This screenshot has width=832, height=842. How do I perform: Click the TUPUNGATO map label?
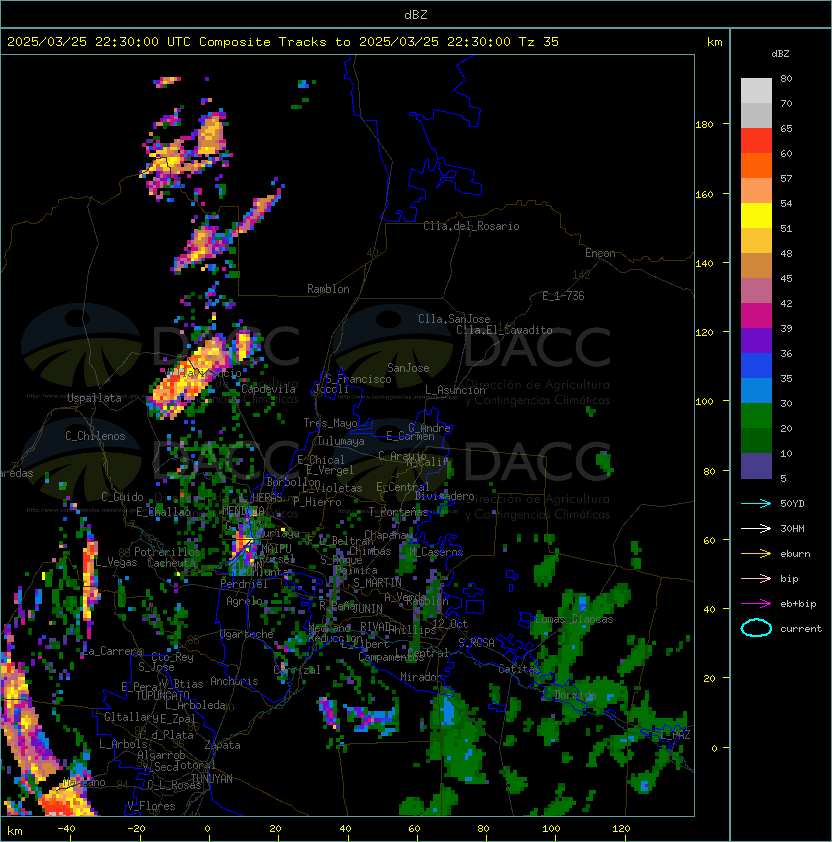pos(162,695)
